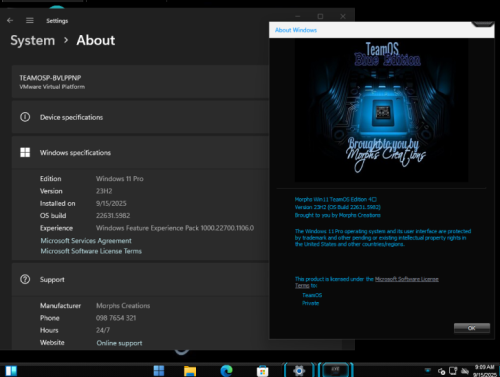Click the Device specifications info icon
The width and height of the screenshot is (500, 377).
click(x=25, y=117)
